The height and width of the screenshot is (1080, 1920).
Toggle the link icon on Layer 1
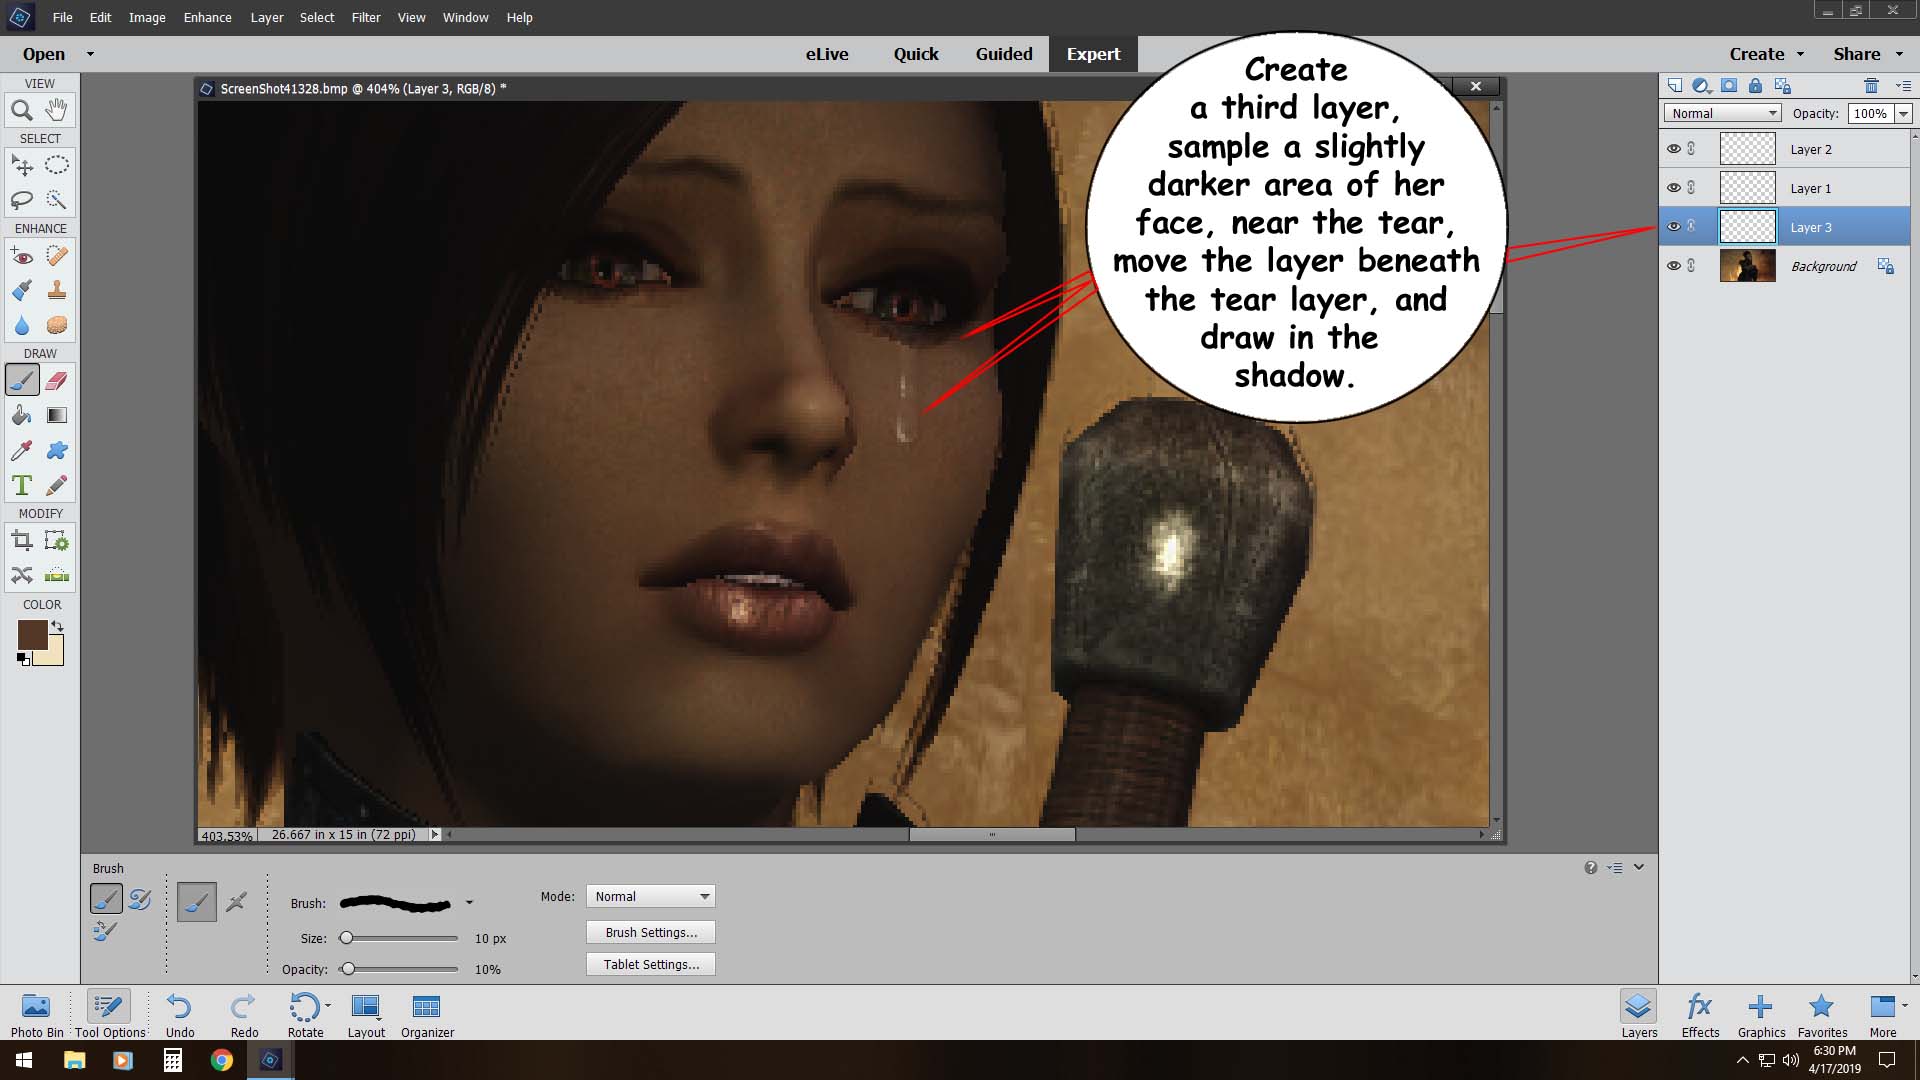point(1691,188)
